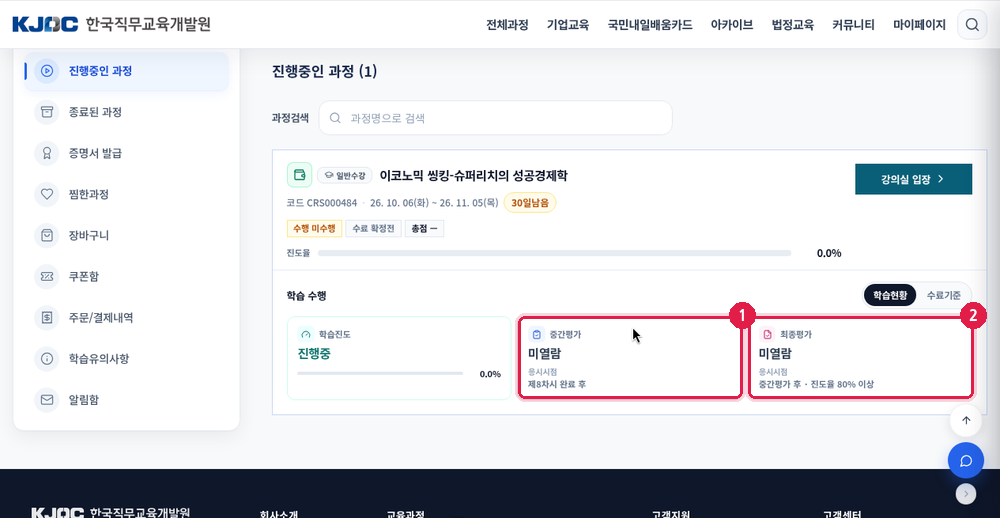This screenshot has height=518, width=1000.
Task: Click the scroll-to-top arrow button
Action: pos(966,420)
